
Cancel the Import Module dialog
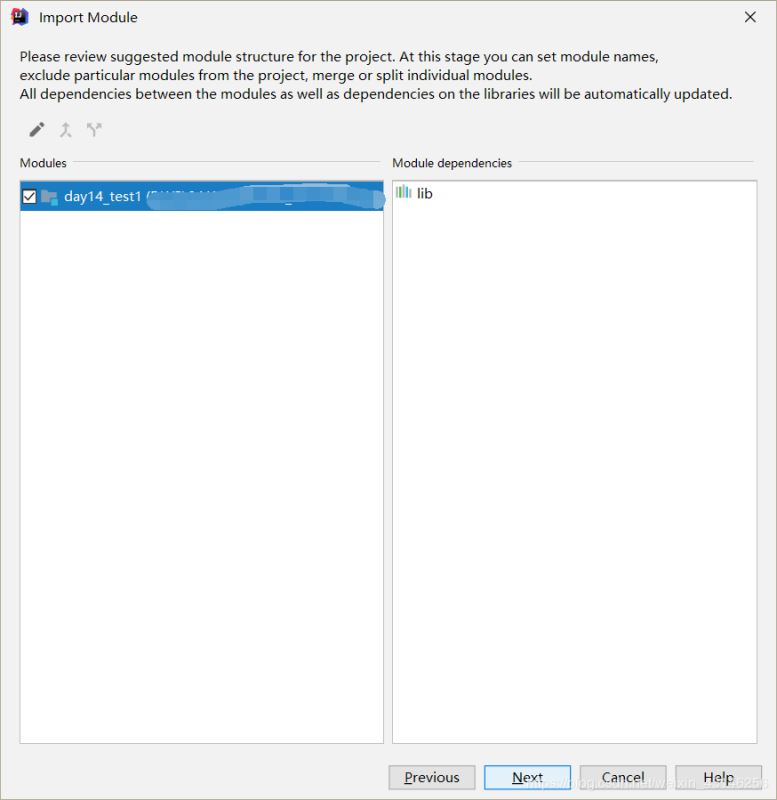(x=622, y=777)
